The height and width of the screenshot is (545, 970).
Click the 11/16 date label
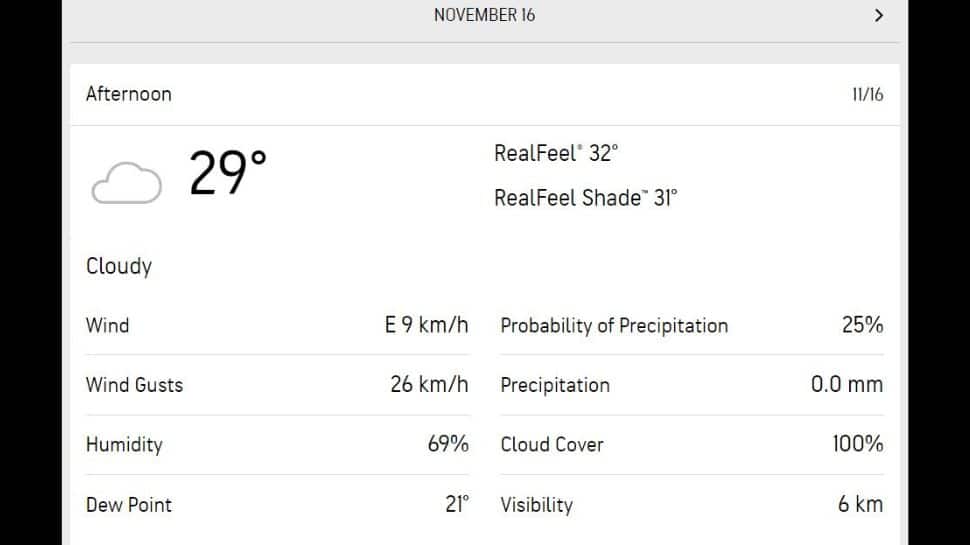tap(867, 95)
